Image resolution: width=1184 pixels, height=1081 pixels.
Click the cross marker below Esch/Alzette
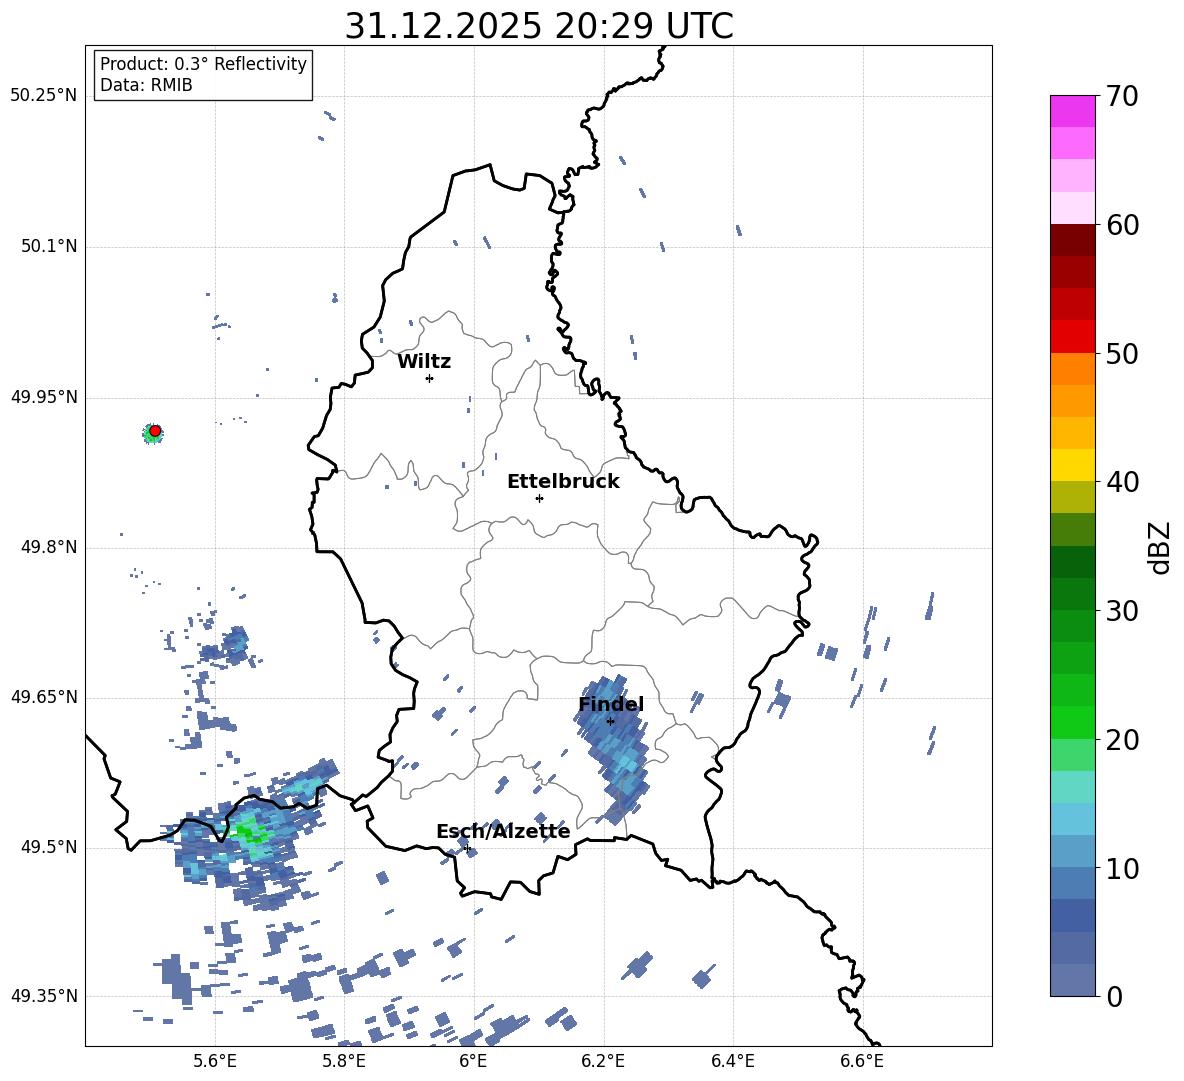tap(467, 848)
